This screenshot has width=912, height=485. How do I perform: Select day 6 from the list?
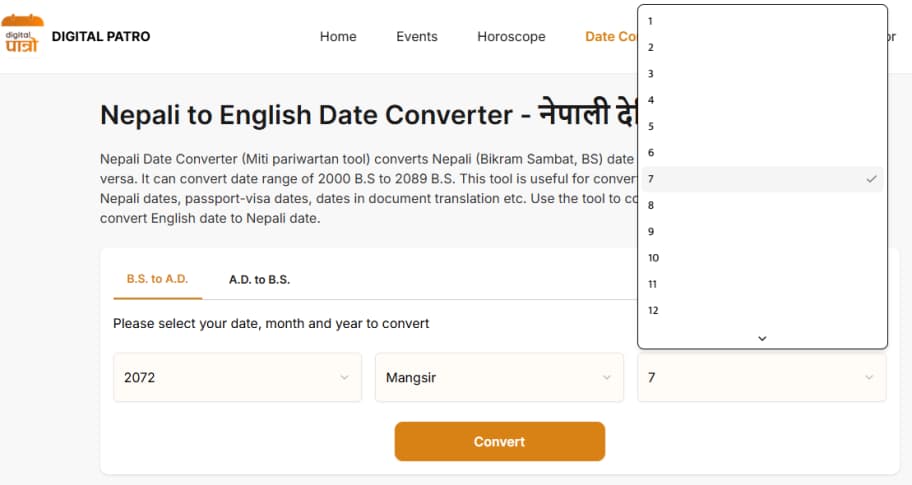tap(763, 152)
